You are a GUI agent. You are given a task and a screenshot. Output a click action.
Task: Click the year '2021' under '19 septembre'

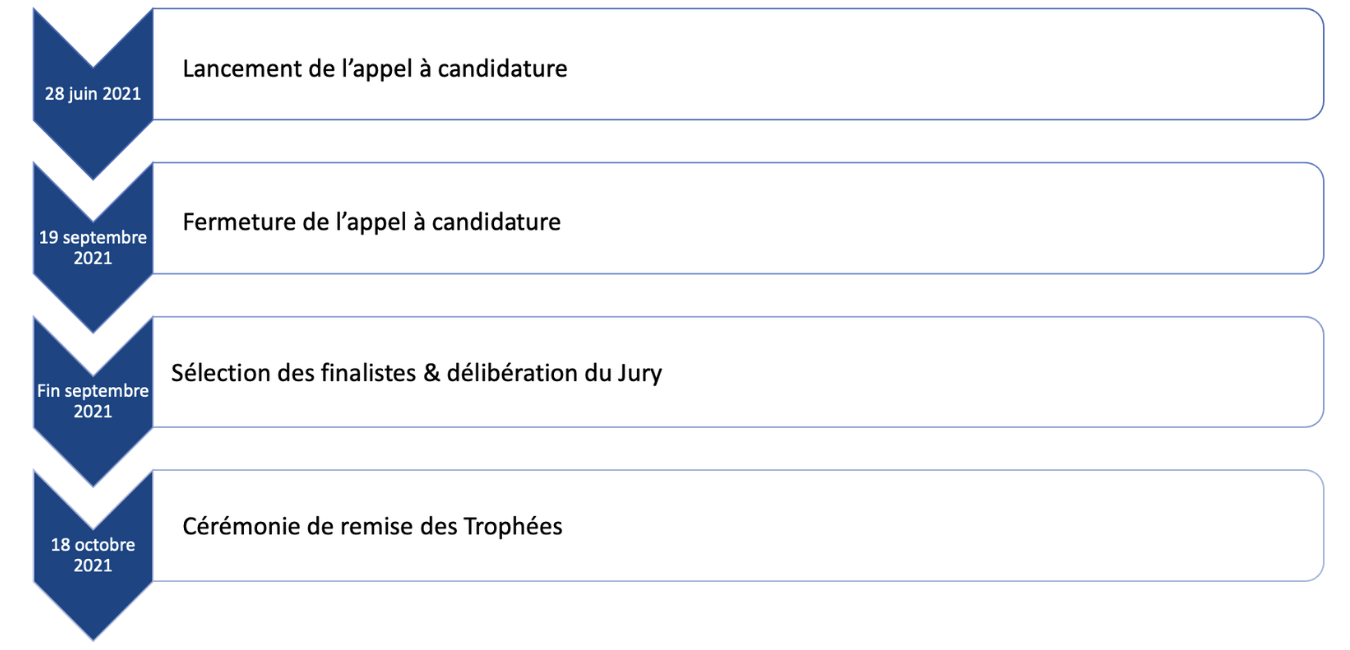click(93, 258)
